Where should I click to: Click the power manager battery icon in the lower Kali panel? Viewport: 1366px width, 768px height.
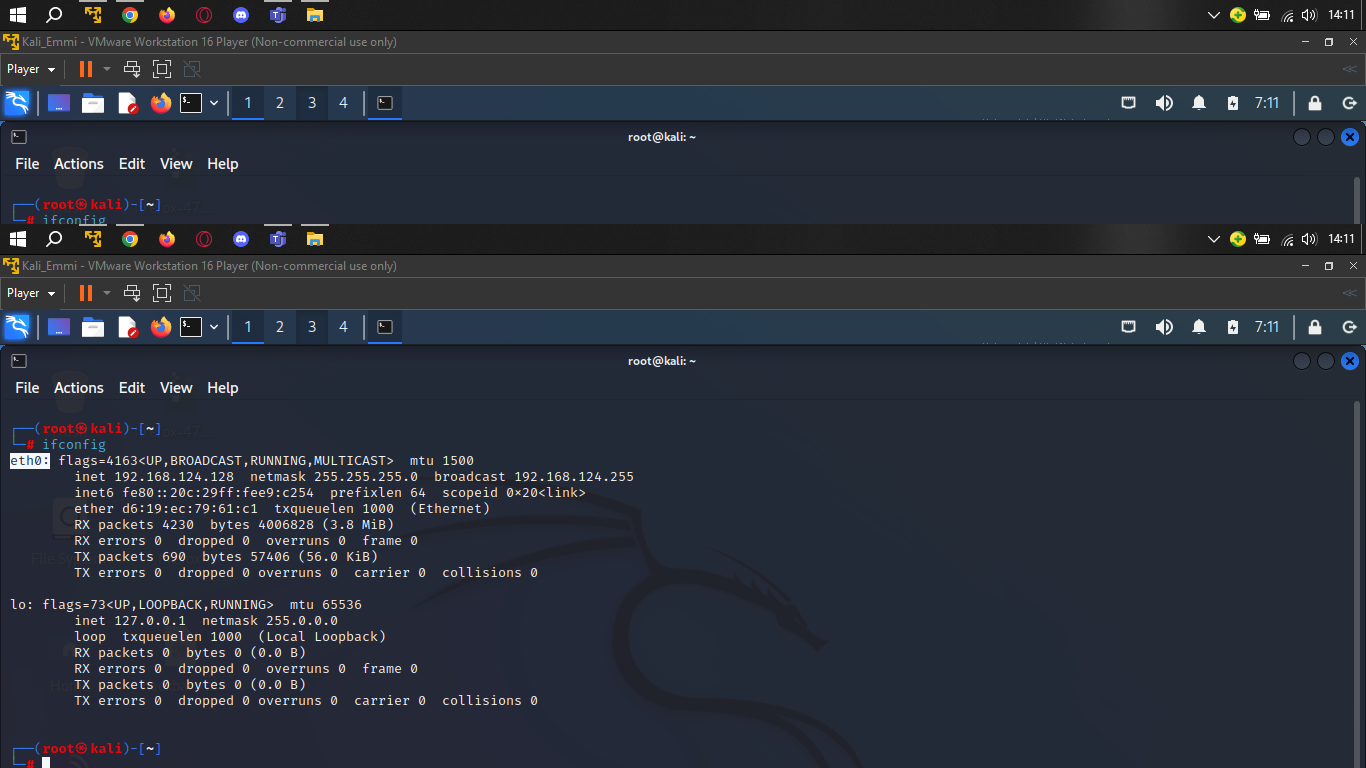(1233, 327)
